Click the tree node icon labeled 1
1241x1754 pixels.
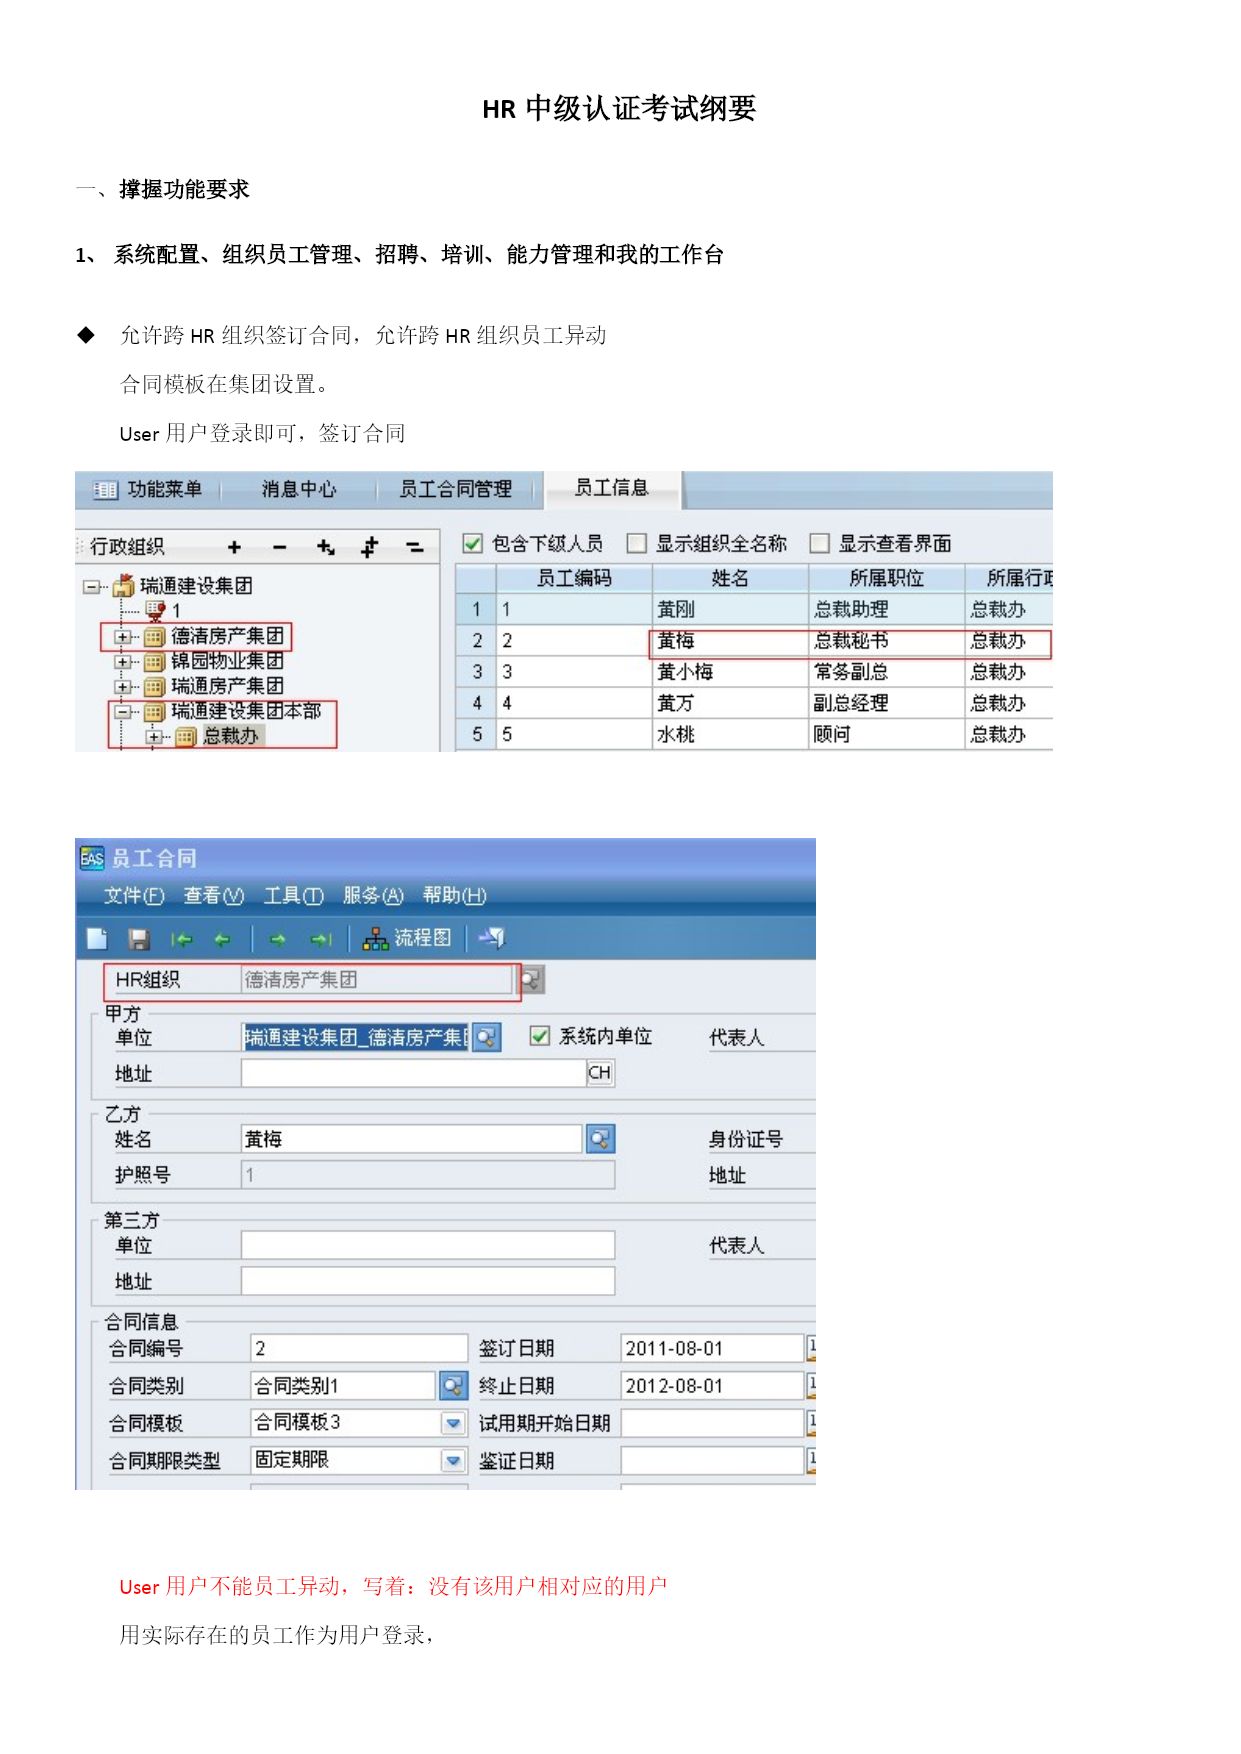[x=155, y=609]
